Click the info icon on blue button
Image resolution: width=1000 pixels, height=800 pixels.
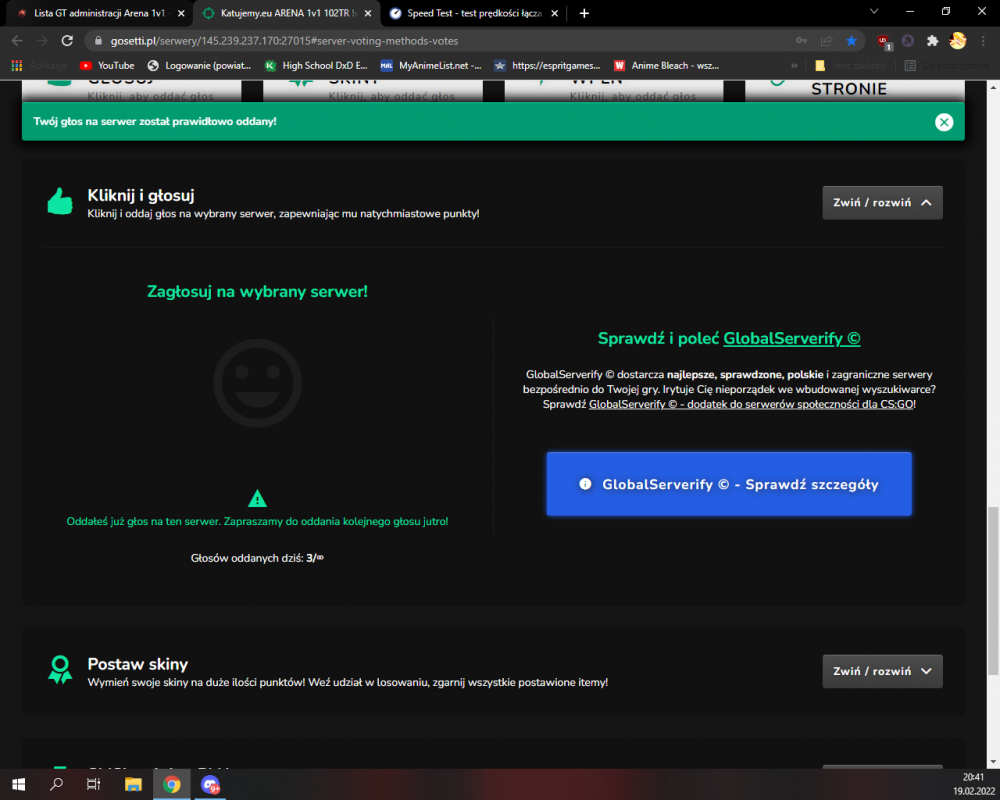pyautogui.click(x=585, y=484)
